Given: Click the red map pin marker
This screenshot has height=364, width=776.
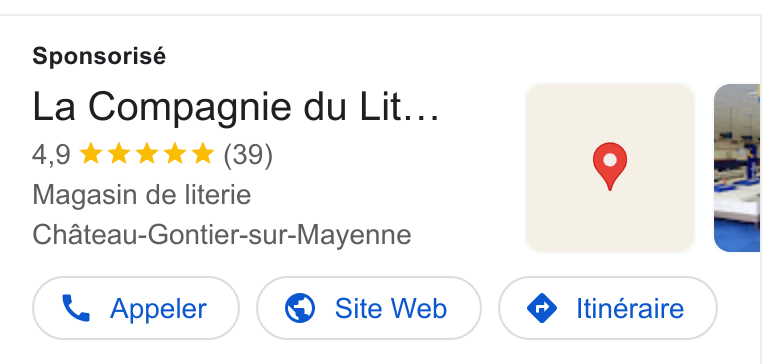Looking at the screenshot, I should pyautogui.click(x=610, y=167).
